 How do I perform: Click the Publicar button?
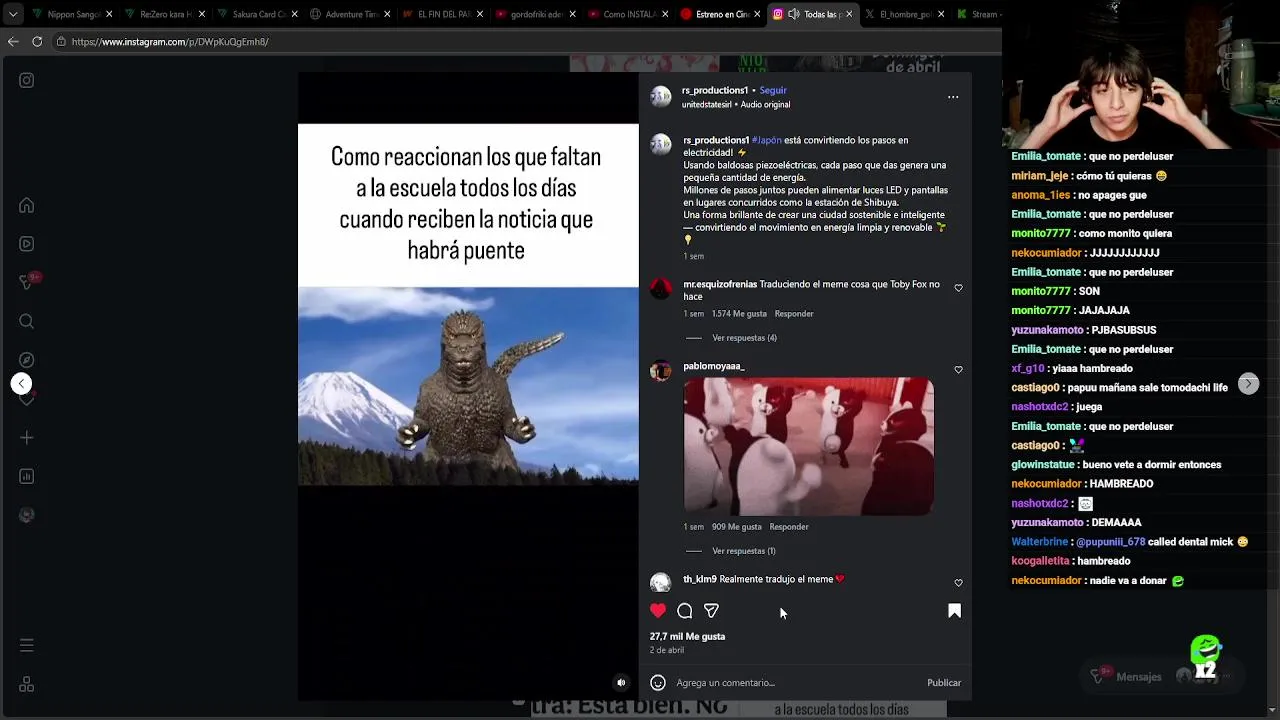tap(944, 683)
